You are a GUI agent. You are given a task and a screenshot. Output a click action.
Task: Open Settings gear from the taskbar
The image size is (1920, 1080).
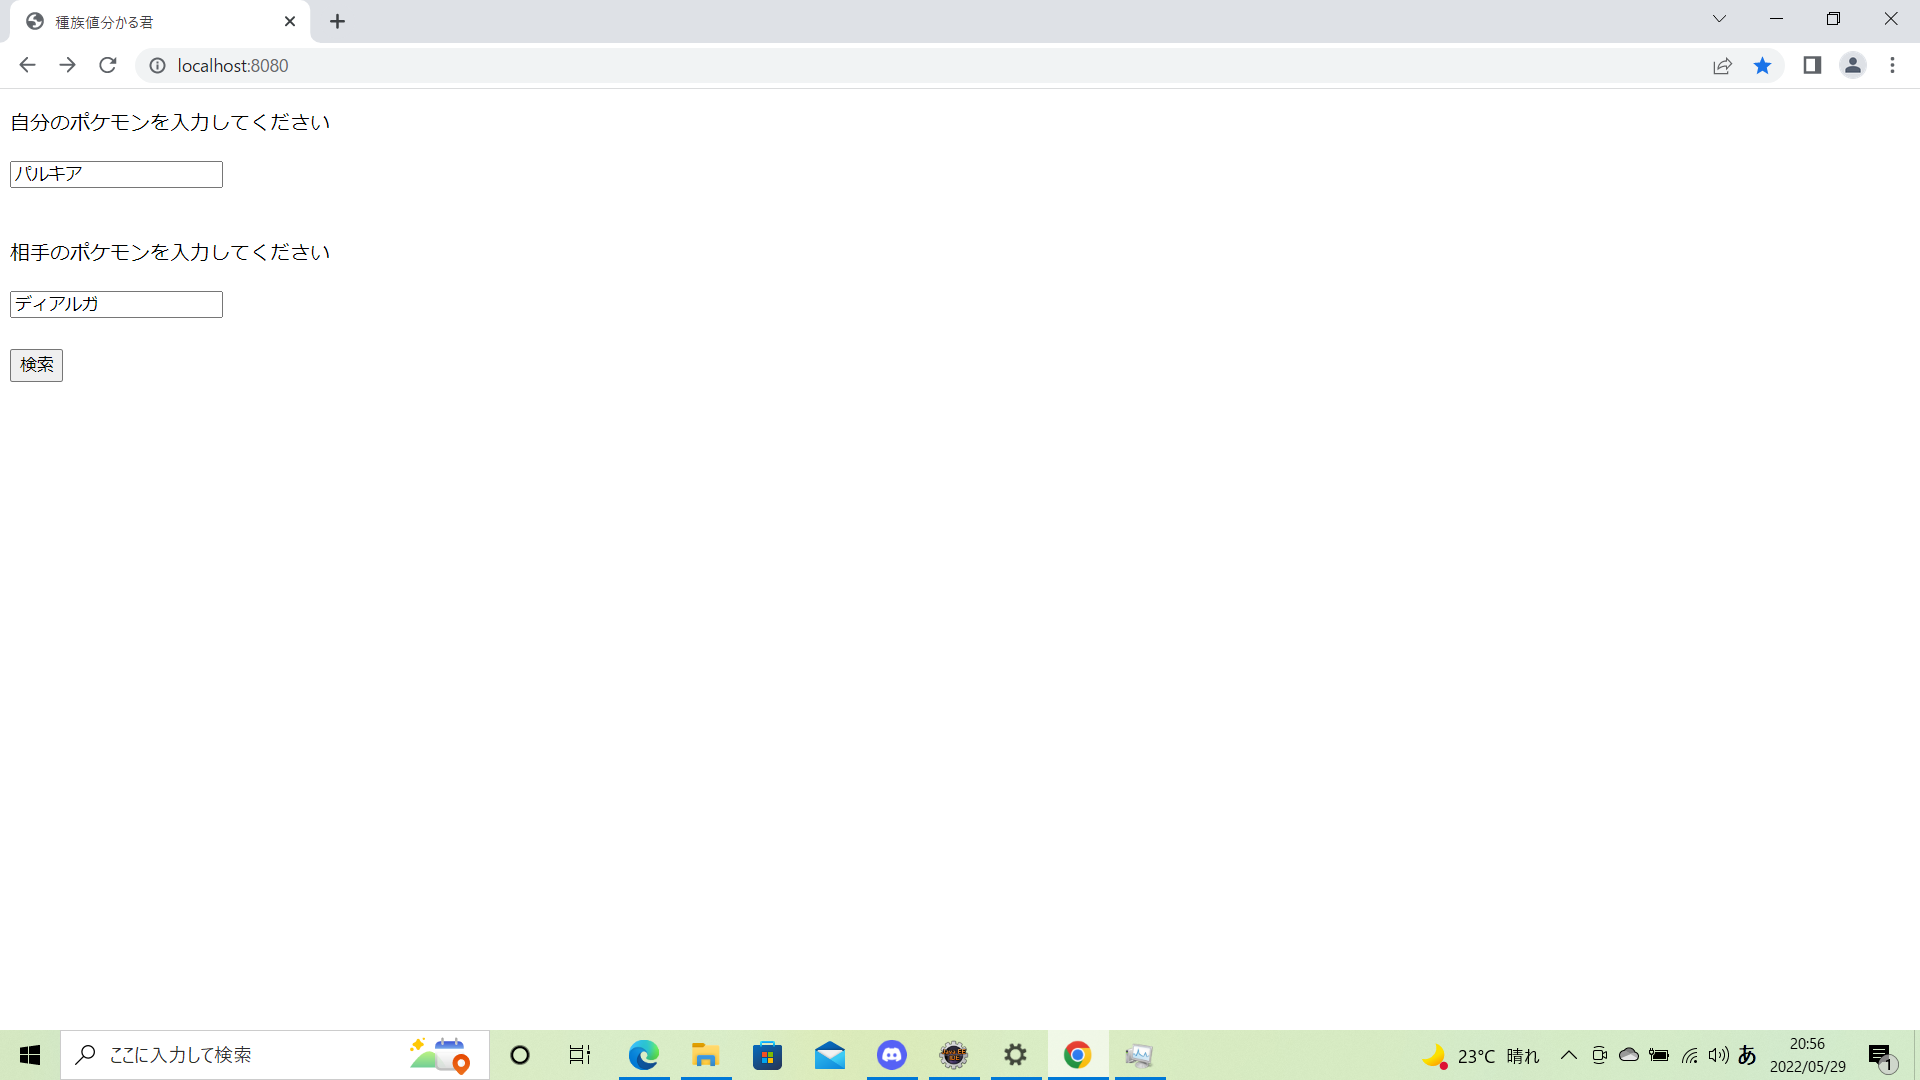[x=1016, y=1055]
